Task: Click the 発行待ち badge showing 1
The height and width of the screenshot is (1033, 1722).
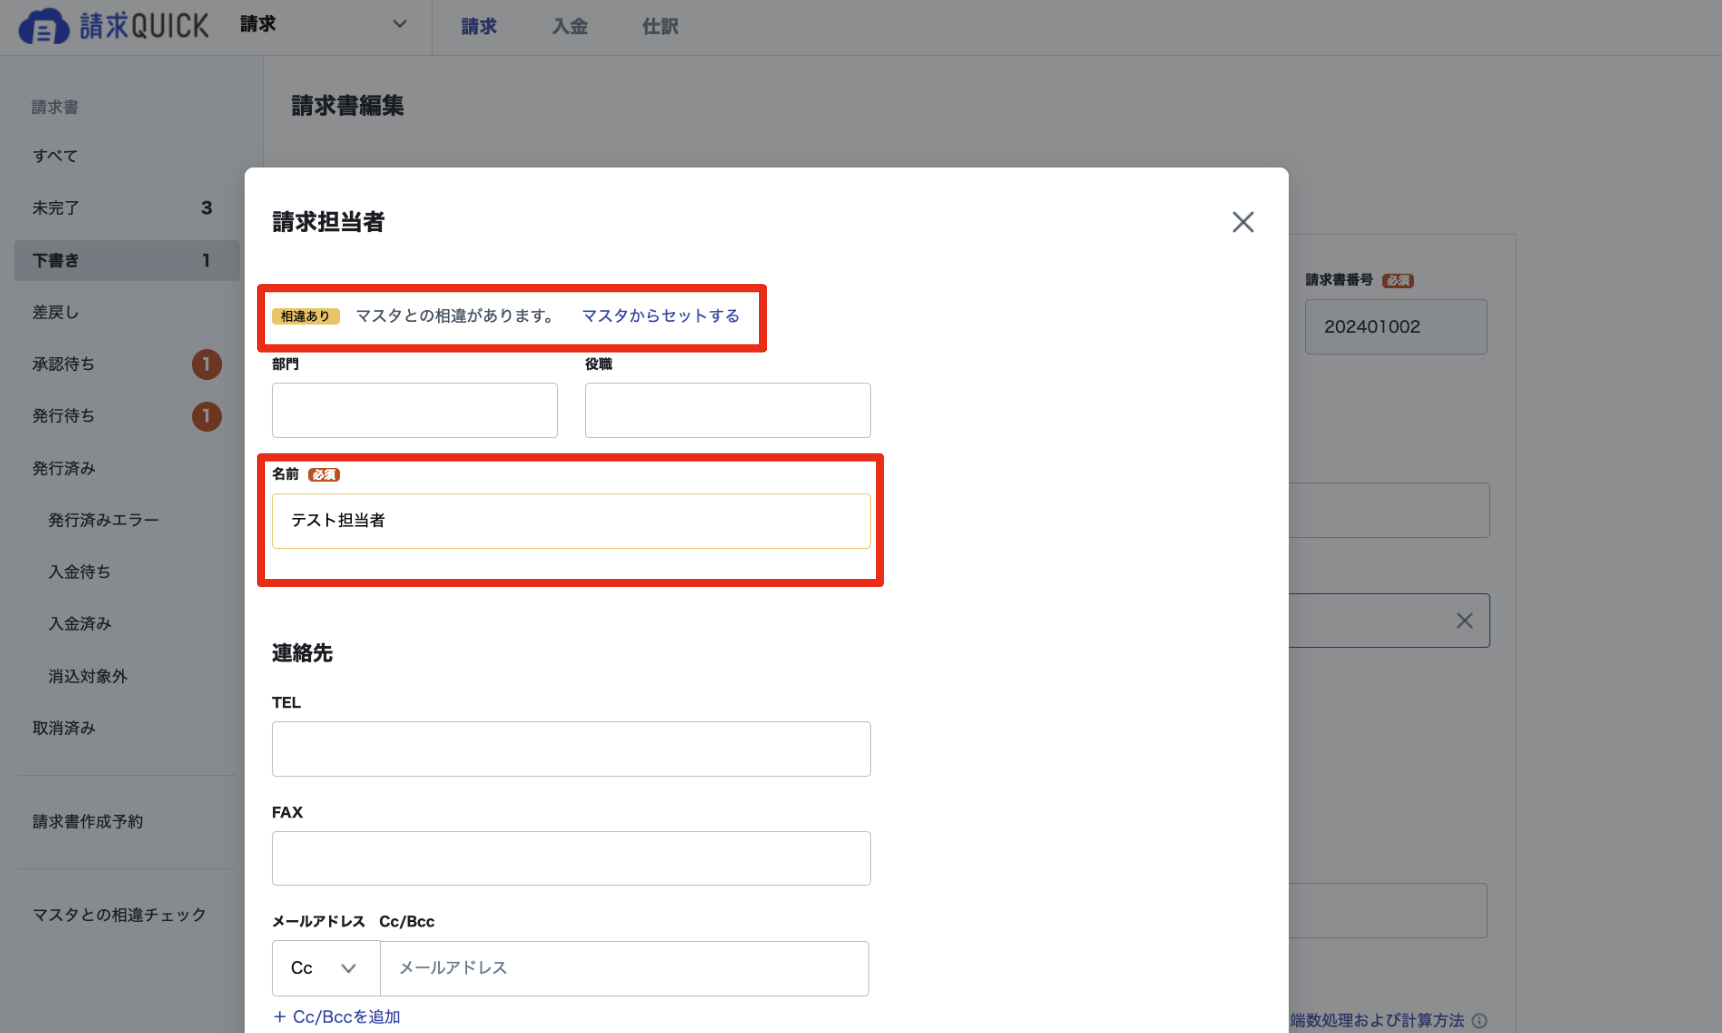Action: coord(207,416)
